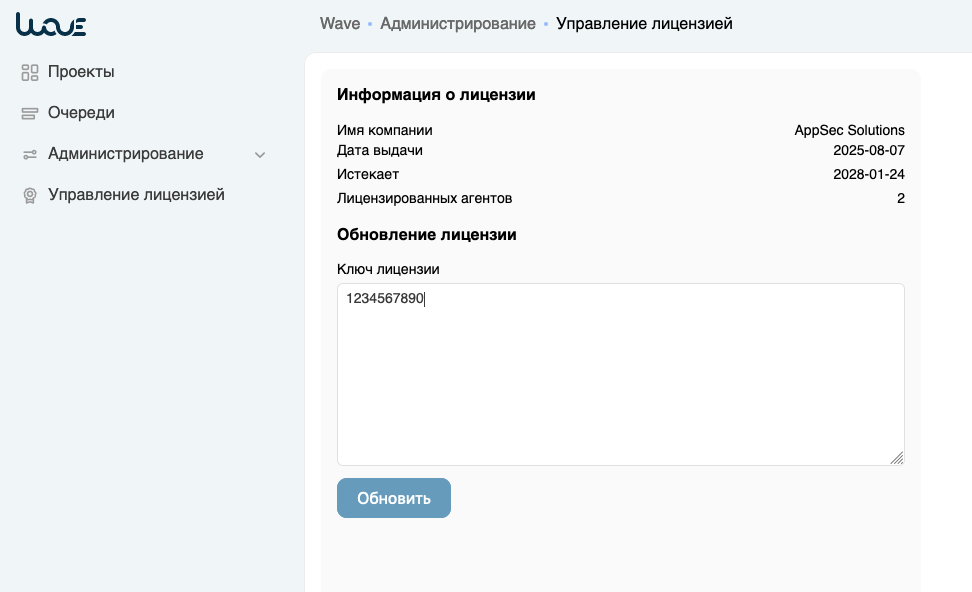
Task: Select the AppSec Solutions company name value
Action: (849, 130)
